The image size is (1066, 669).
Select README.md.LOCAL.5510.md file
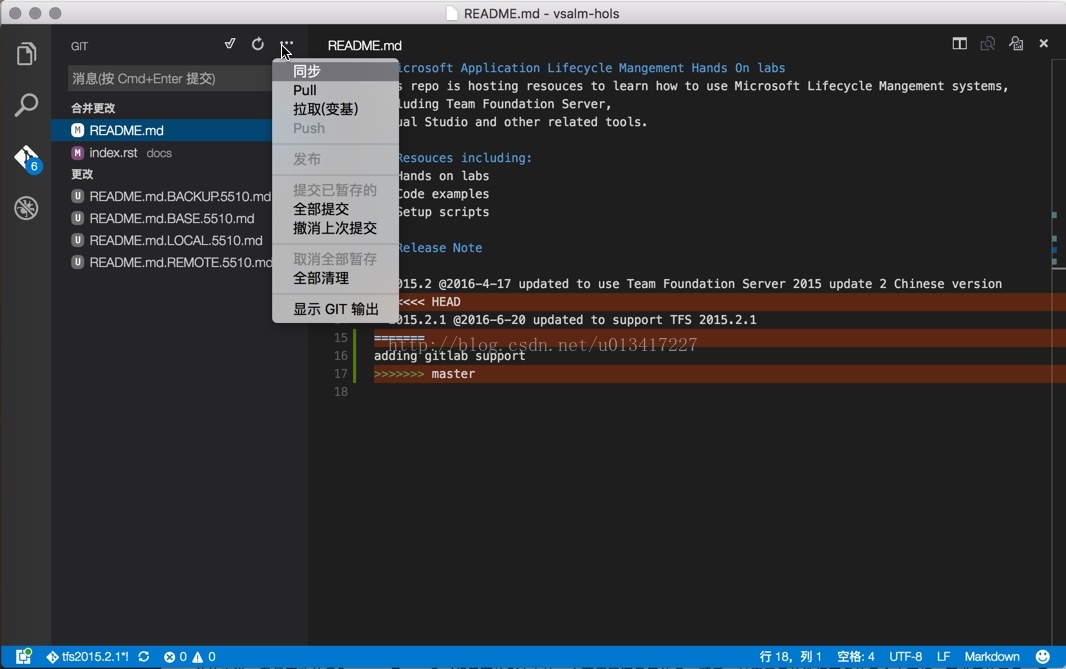[162, 240]
